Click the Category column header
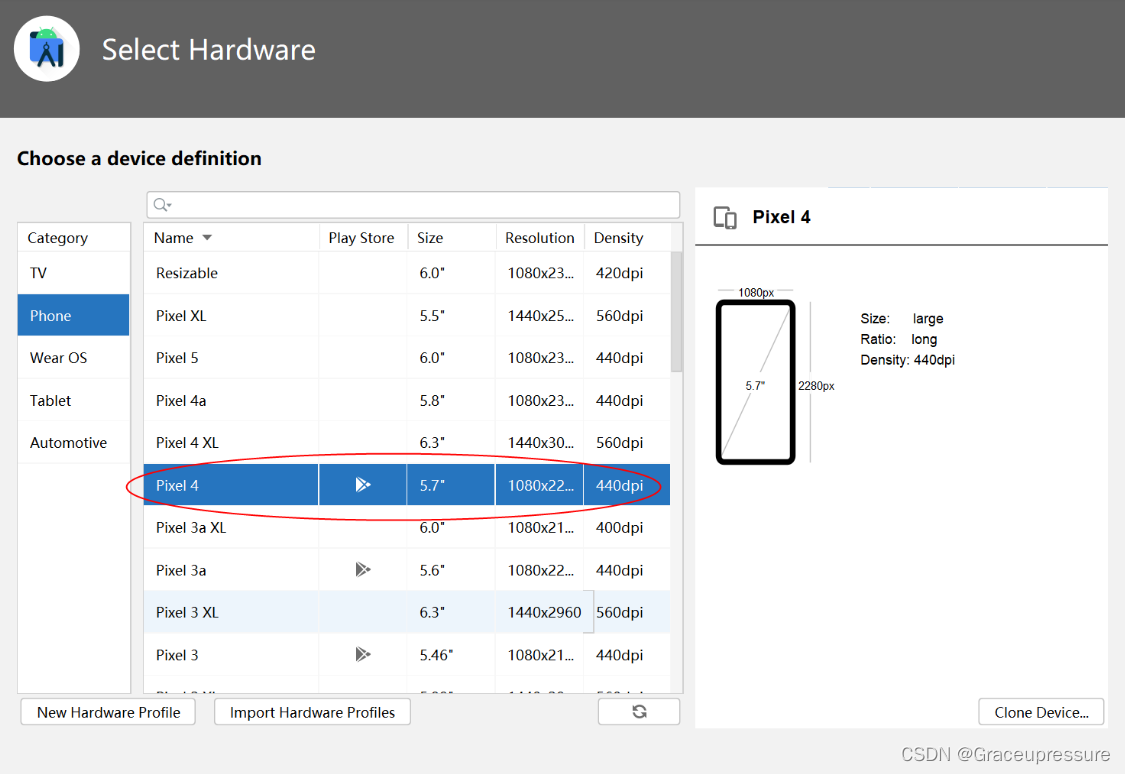Viewport: 1125px width, 774px height. (73, 237)
